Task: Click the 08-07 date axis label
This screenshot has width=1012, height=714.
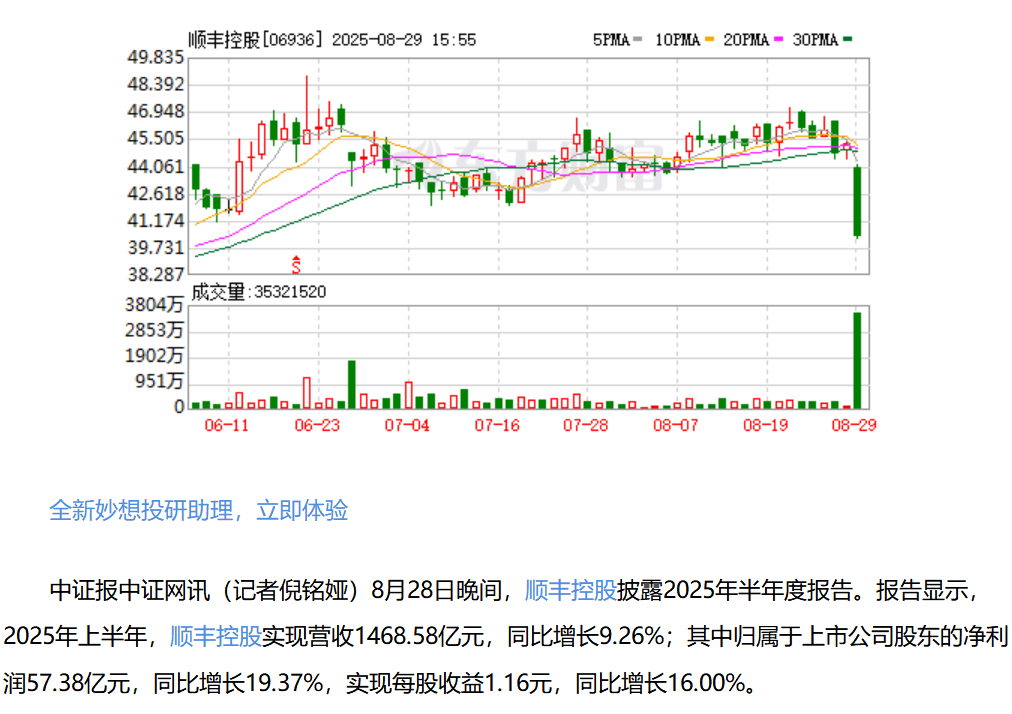Action: pyautogui.click(x=675, y=425)
